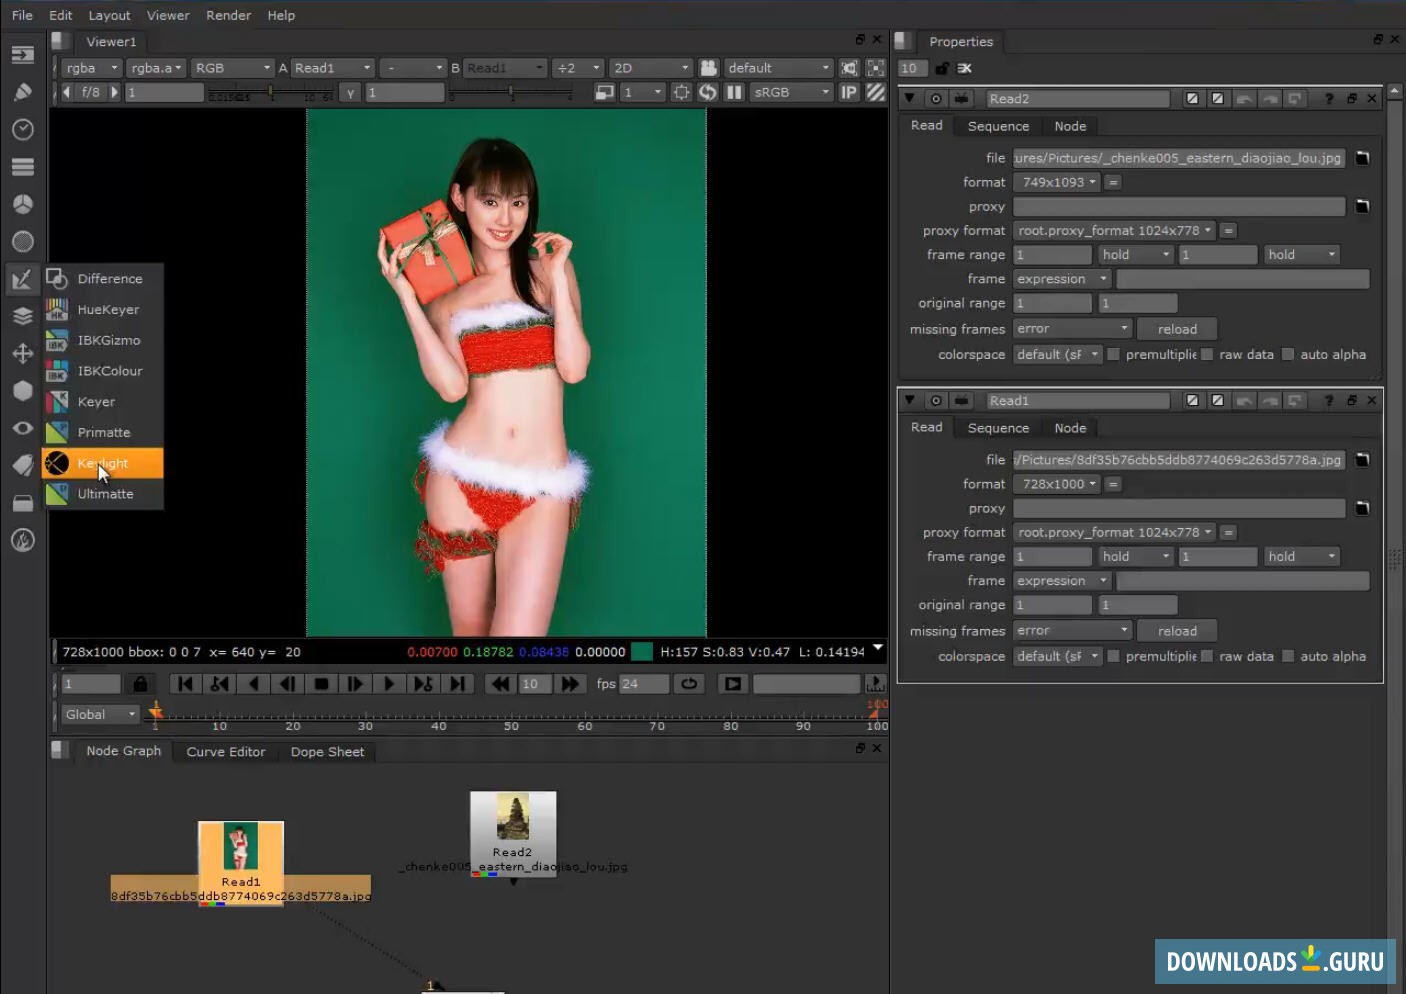The image size is (1406, 994).
Task: Enable premultiplied checkbox for Read2
Action: (x=1113, y=354)
